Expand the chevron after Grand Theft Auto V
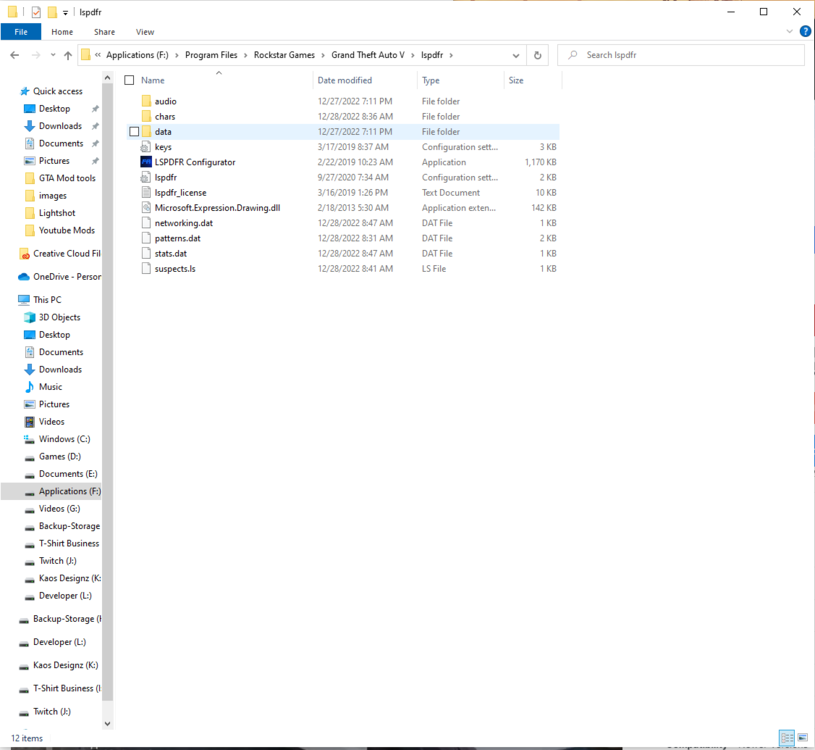The height and width of the screenshot is (750, 815). point(413,55)
